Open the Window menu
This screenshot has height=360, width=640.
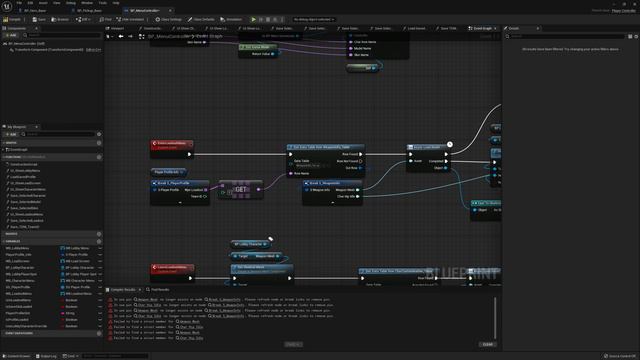[x=87, y=3]
